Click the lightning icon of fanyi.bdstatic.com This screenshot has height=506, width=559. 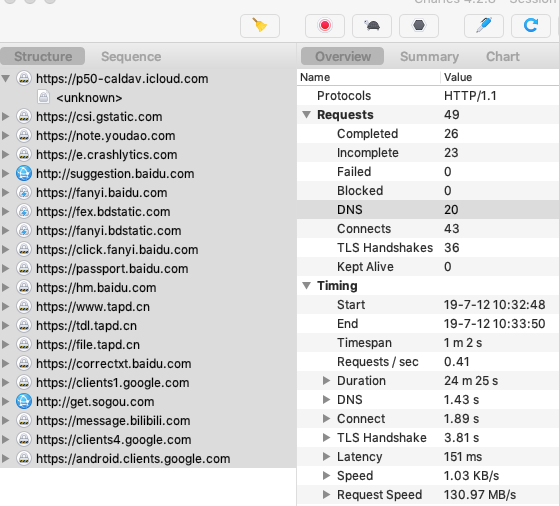(24, 231)
